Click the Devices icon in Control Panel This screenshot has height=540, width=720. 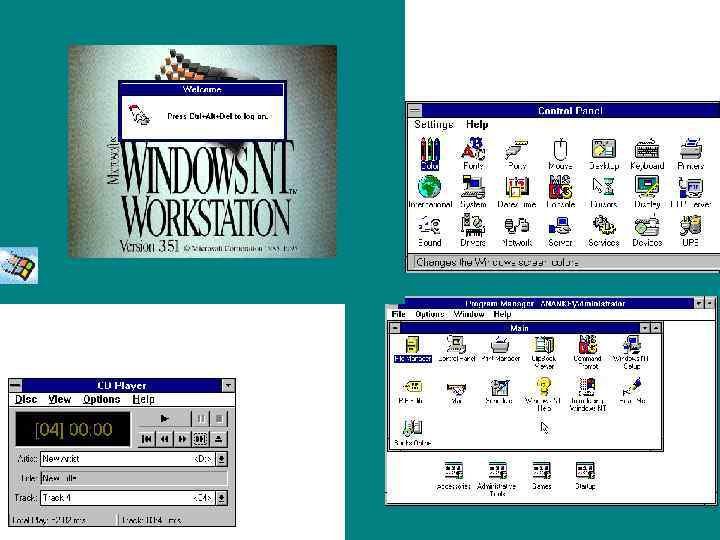click(x=647, y=231)
